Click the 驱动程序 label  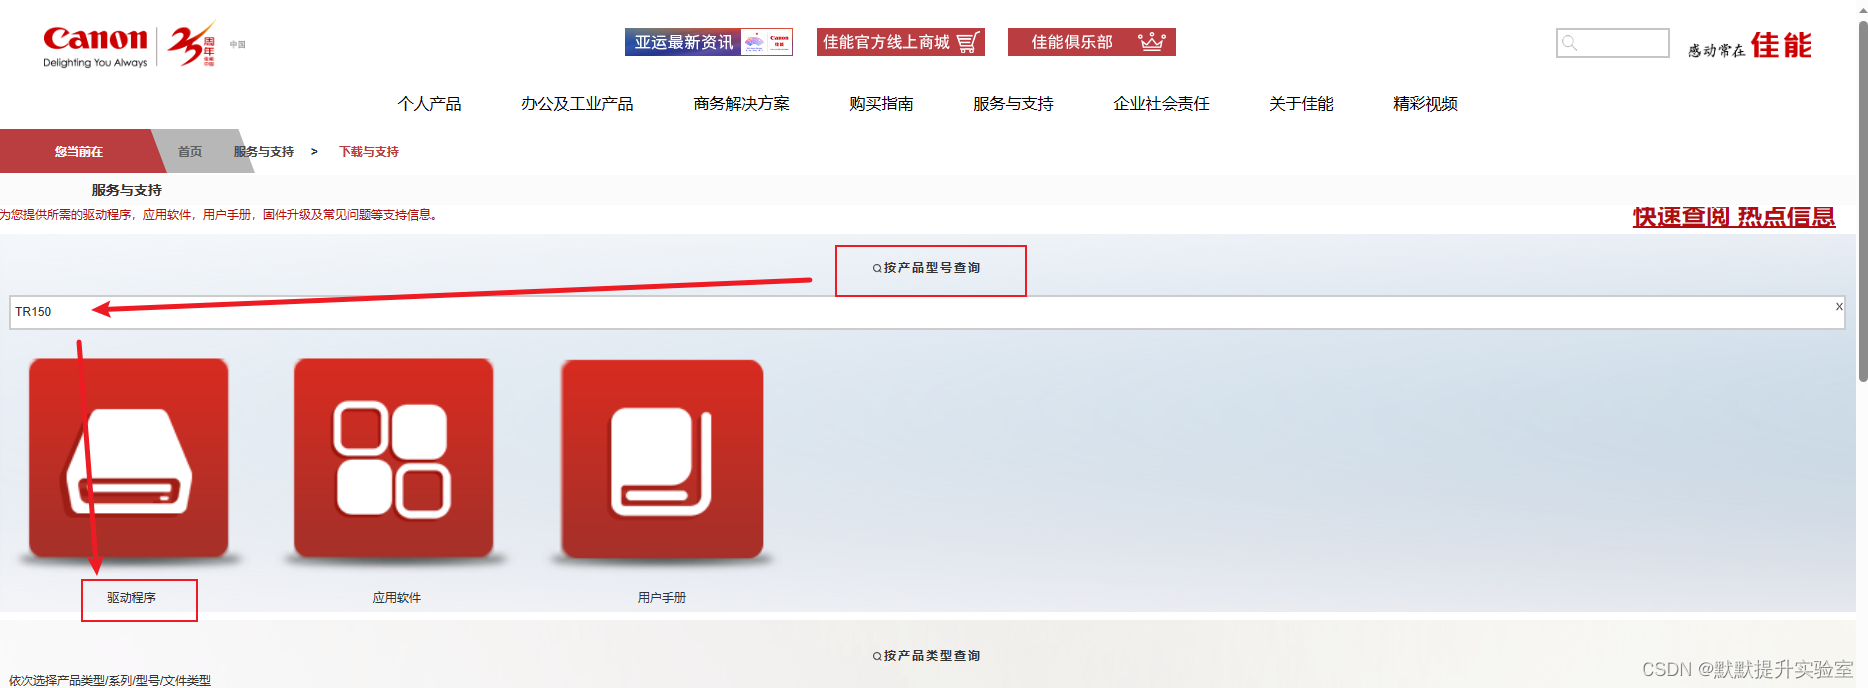[132, 598]
